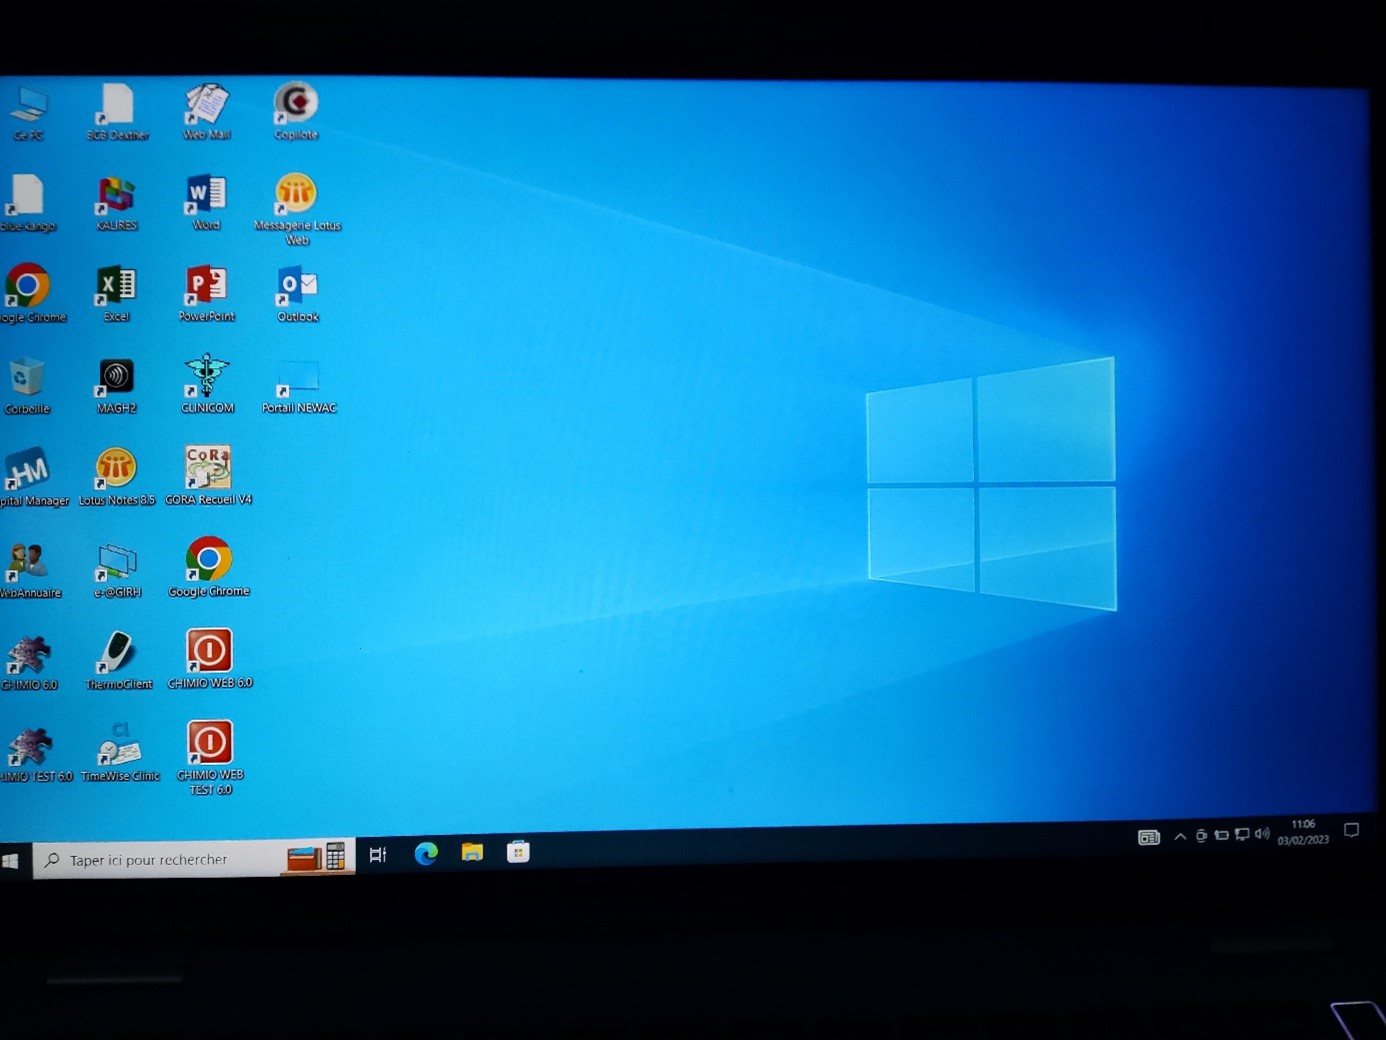Viewport: 1386px width, 1040px height.
Task: Open the CHIMIO WEB 6.0 shortcut
Action: (209, 652)
